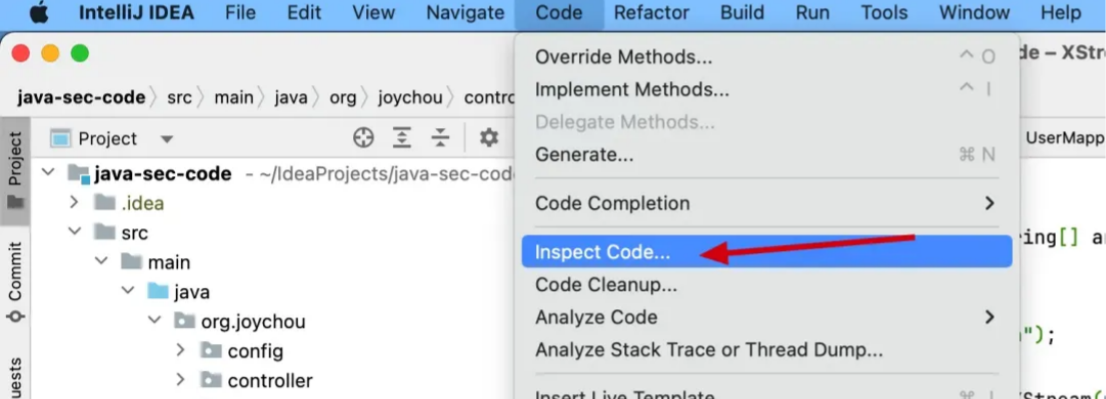Open the Refactor menu

(x=651, y=13)
